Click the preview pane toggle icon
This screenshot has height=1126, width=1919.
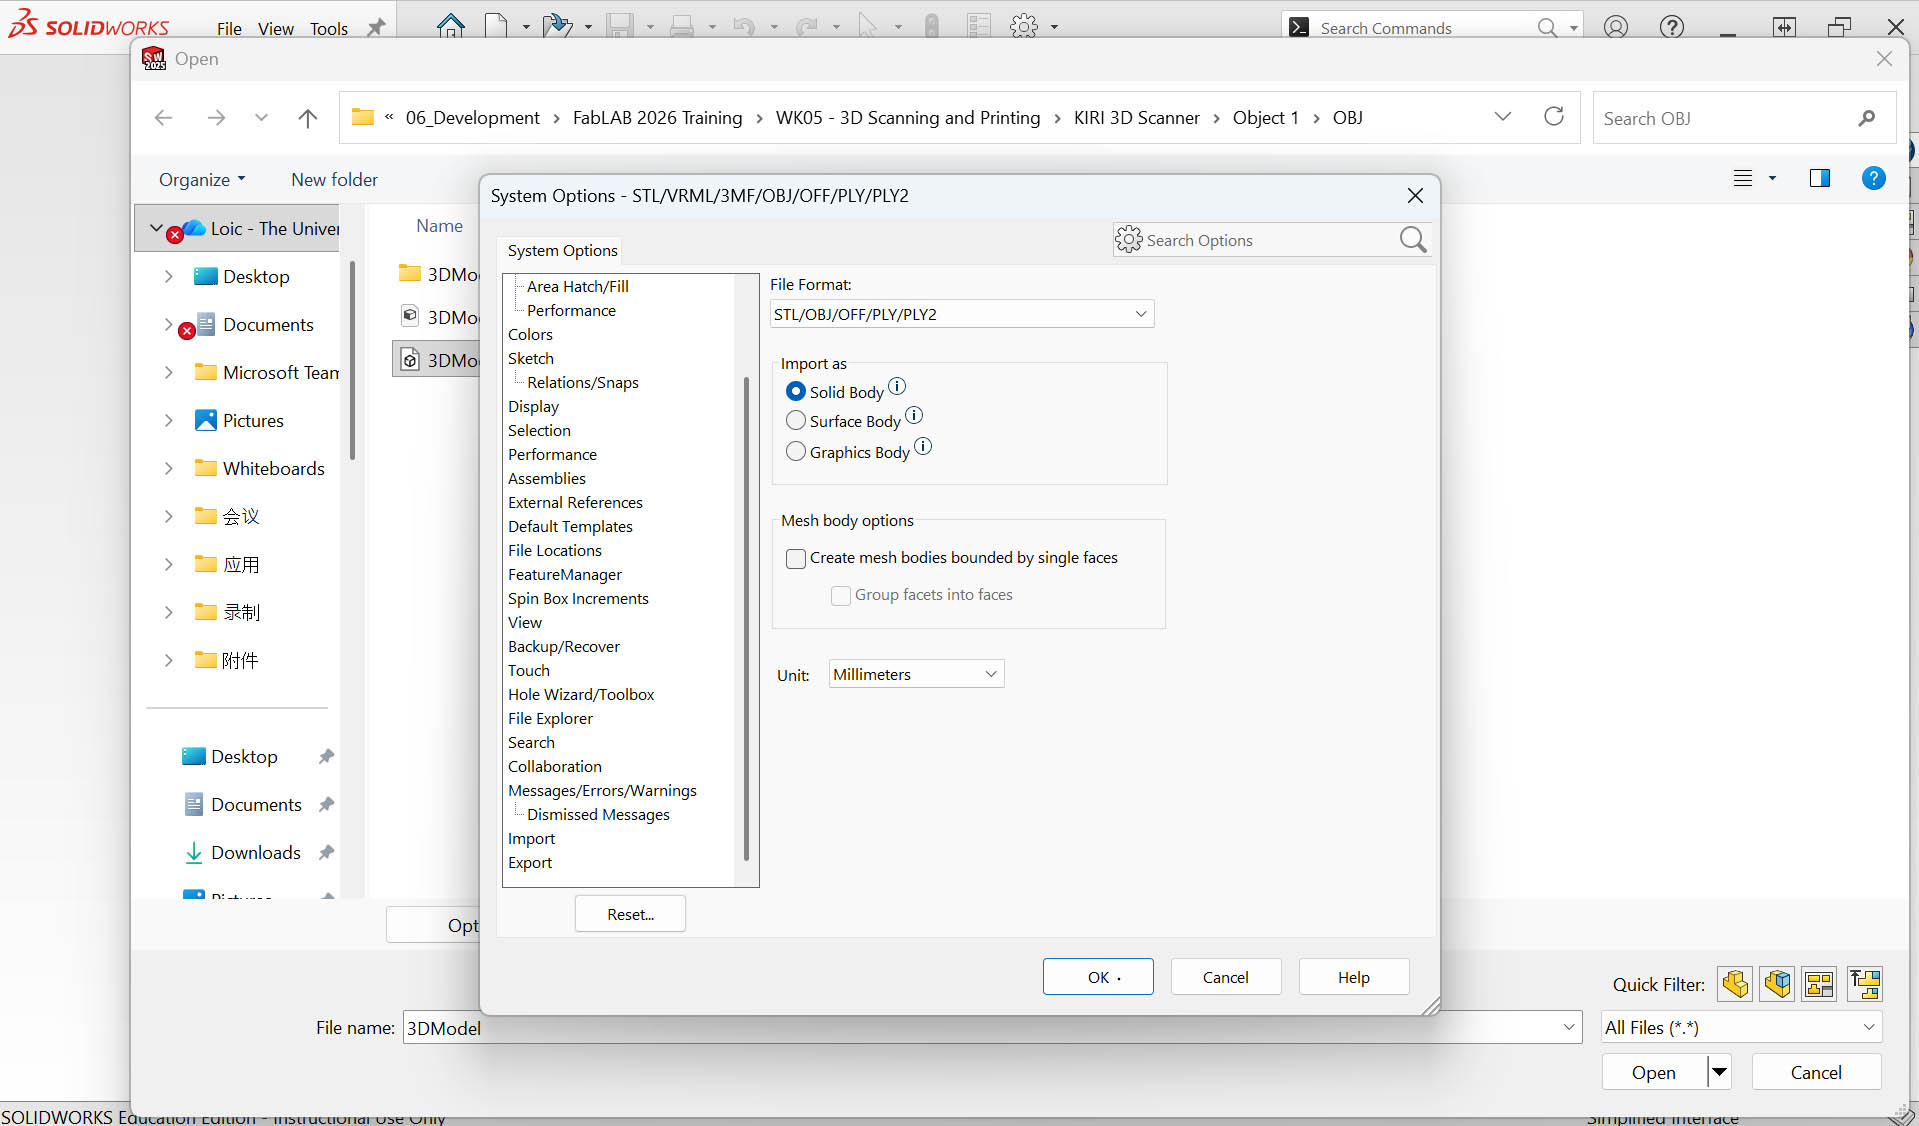(x=1820, y=178)
